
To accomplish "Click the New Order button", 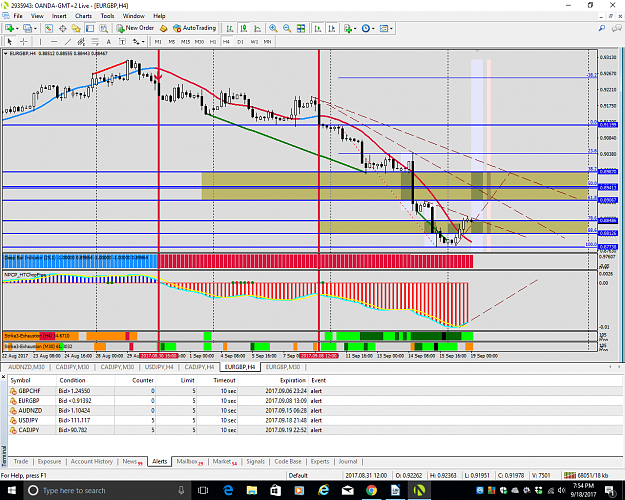I will pos(136,28).
